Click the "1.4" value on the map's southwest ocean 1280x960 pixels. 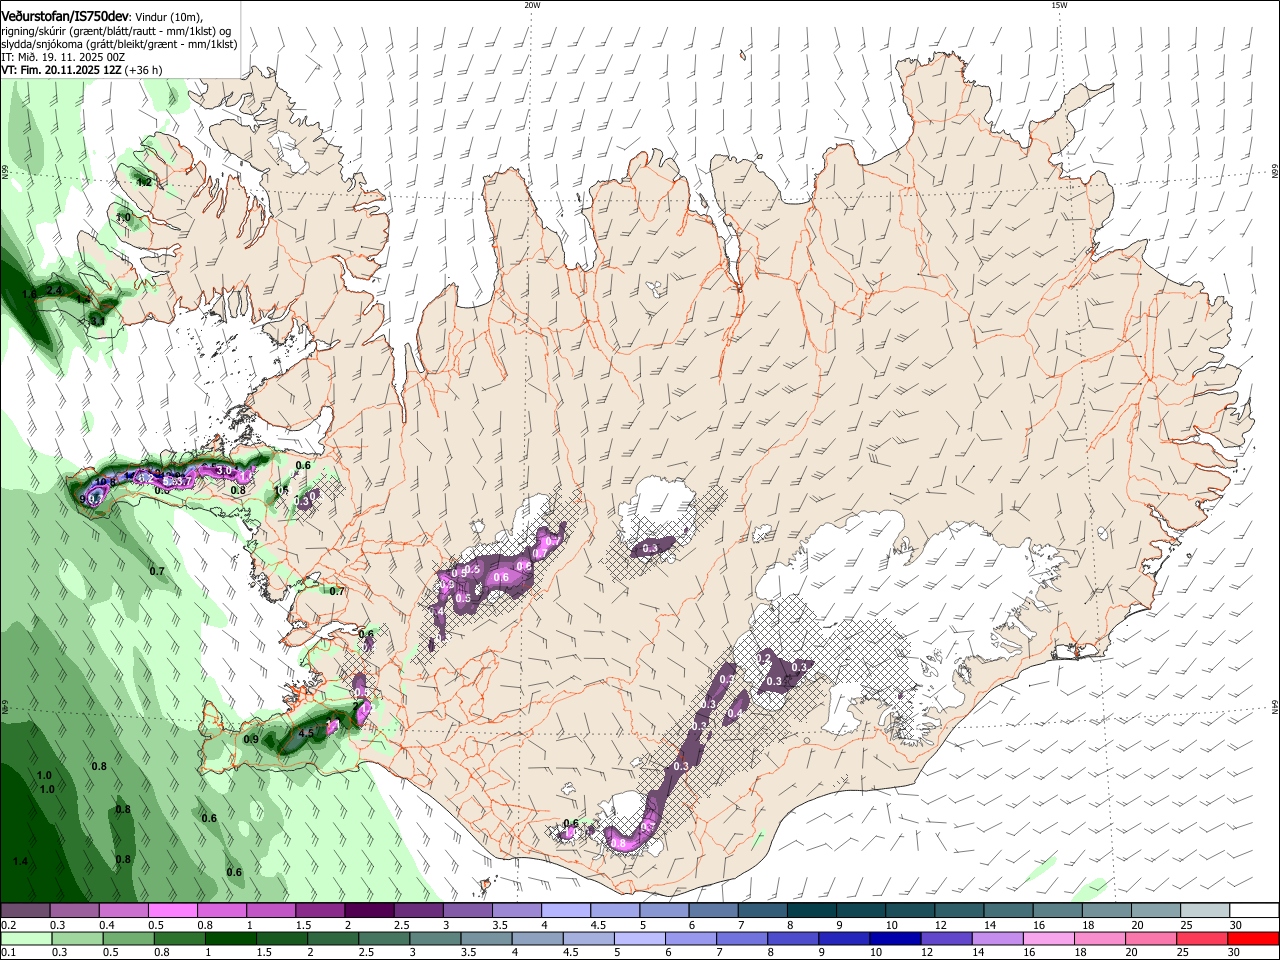20,861
